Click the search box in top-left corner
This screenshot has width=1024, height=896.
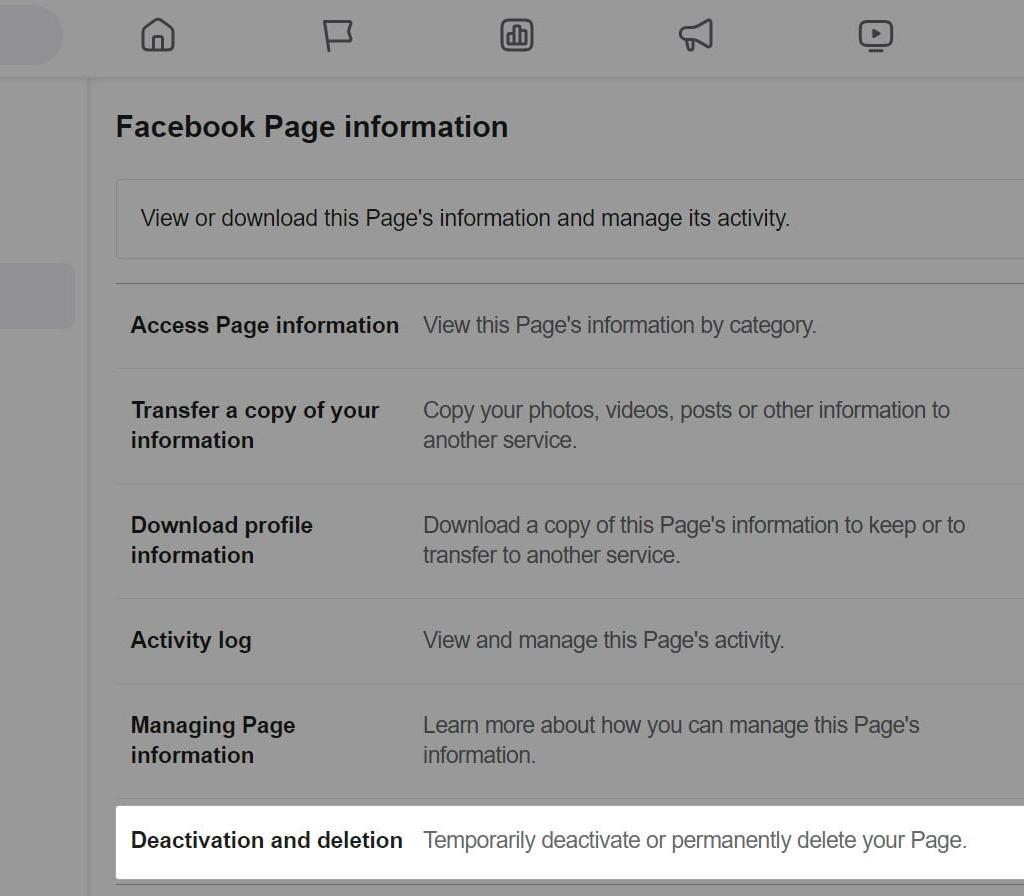tap(28, 36)
